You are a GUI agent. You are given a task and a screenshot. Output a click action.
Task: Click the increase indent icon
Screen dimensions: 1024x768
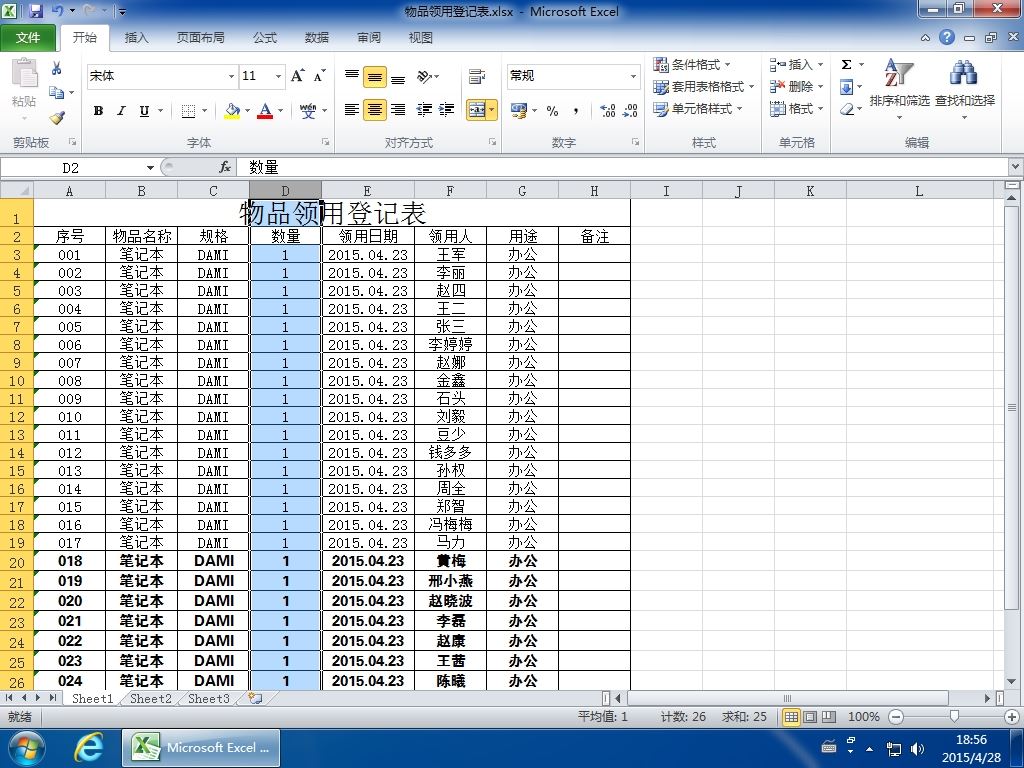point(447,110)
